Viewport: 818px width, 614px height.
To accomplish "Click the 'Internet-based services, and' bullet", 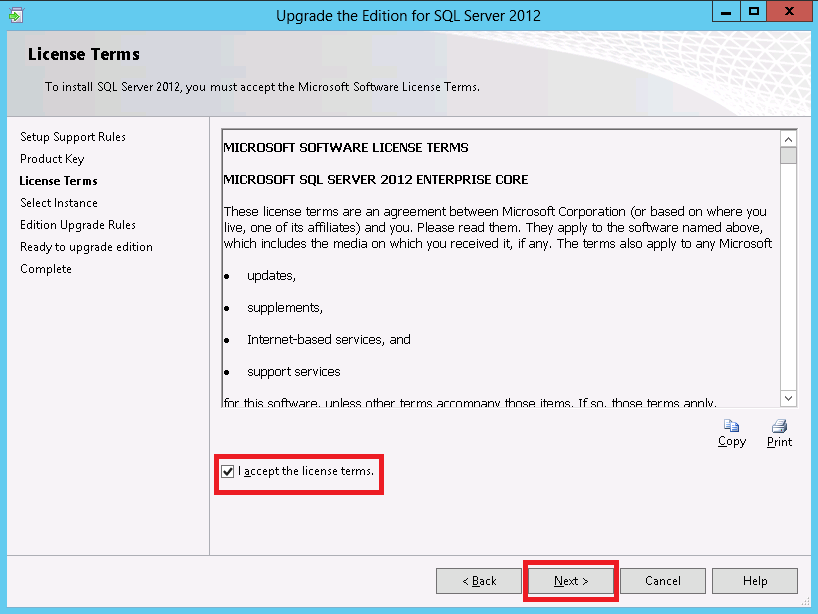I will [329, 340].
